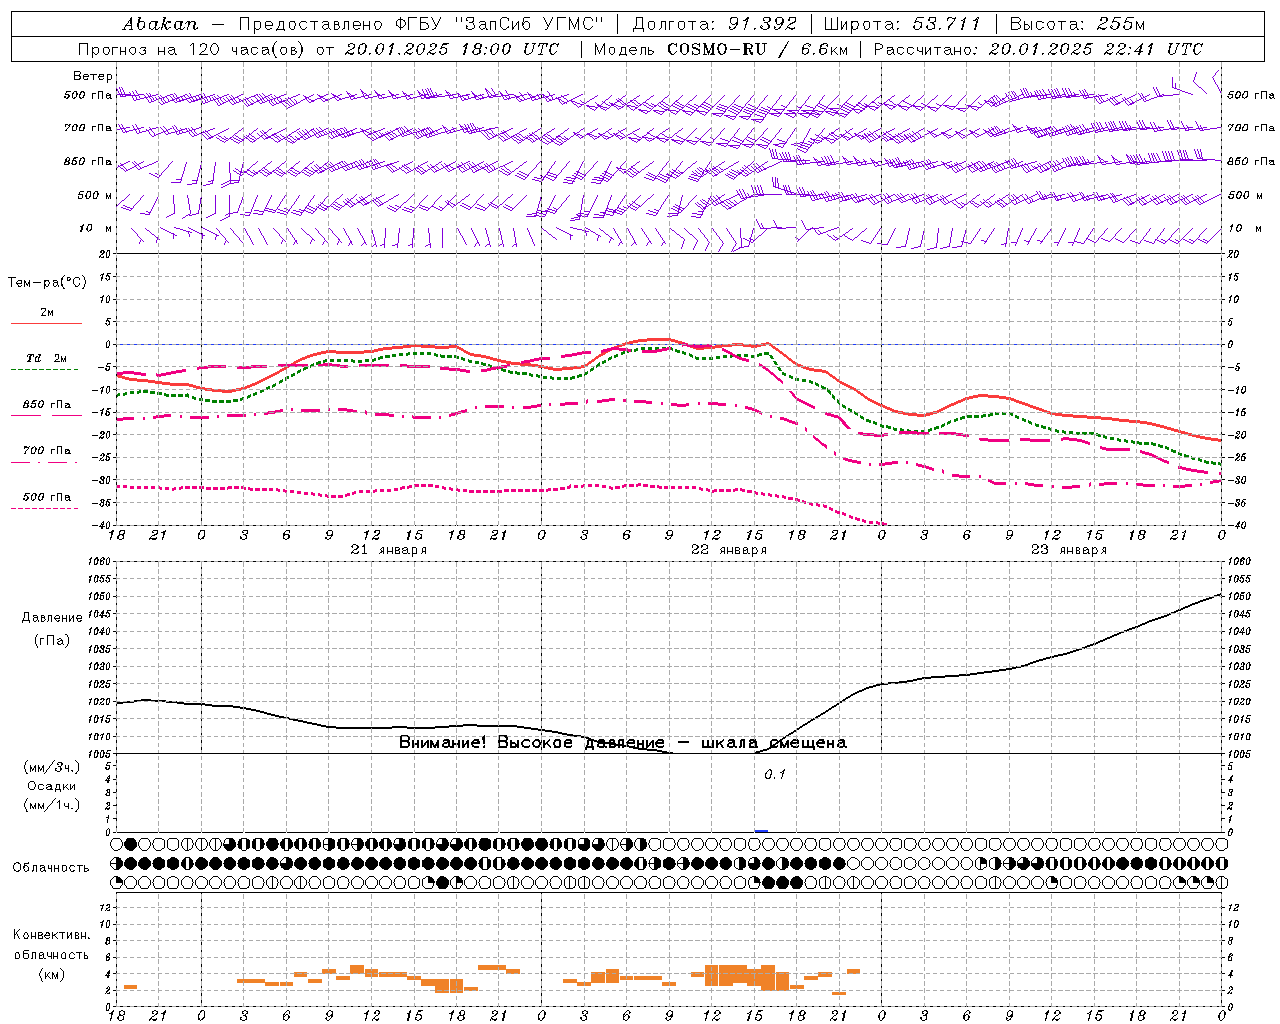Click the "Осадки" precipitation label
Viewport: 1280px width, 1024px height.
point(52,786)
